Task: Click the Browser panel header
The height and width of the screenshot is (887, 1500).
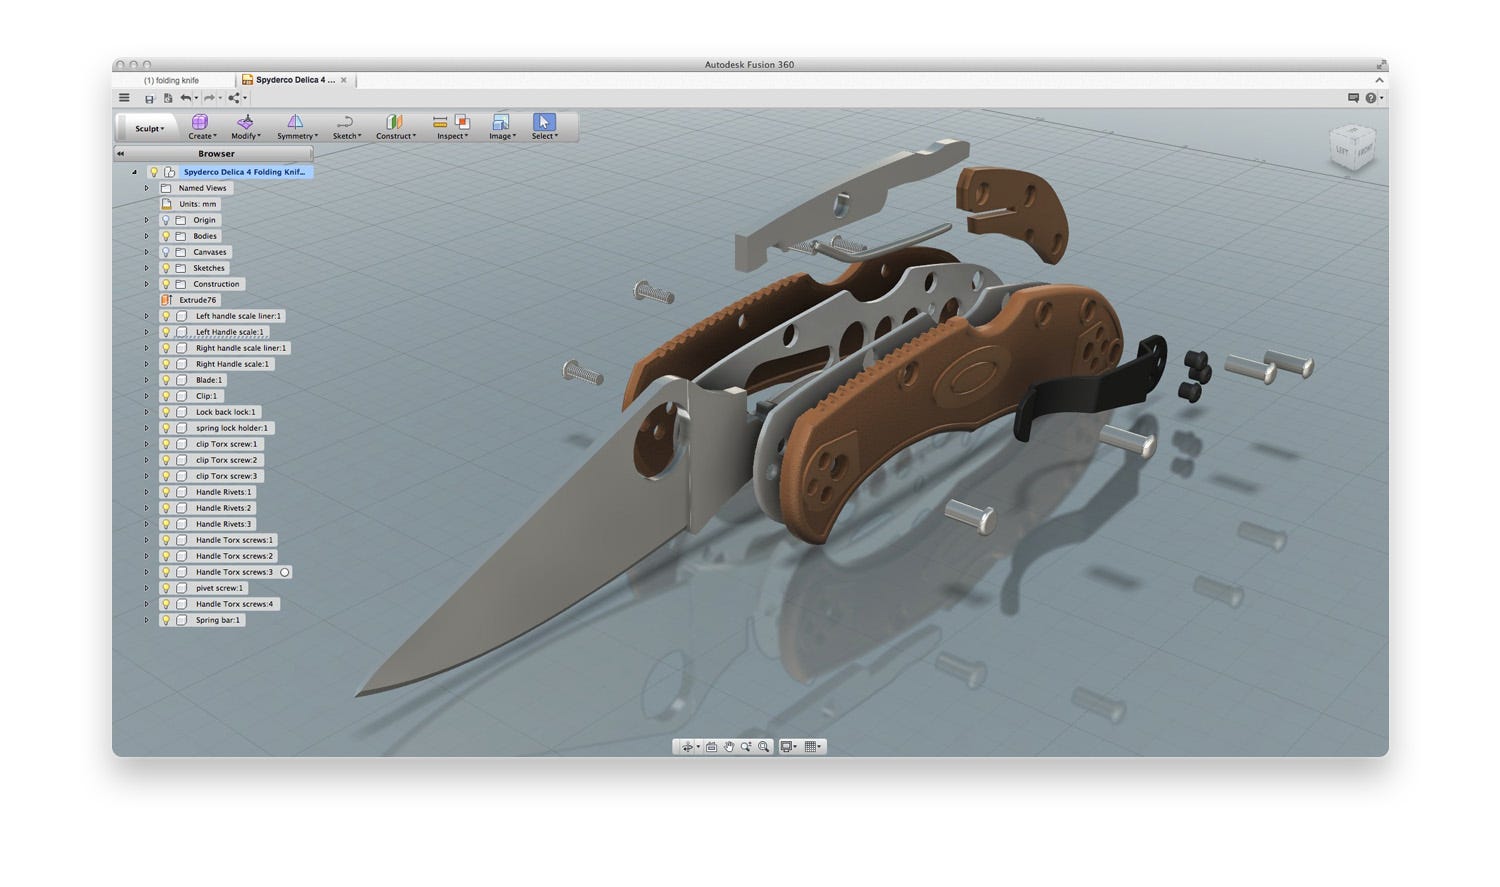Action: coord(215,154)
